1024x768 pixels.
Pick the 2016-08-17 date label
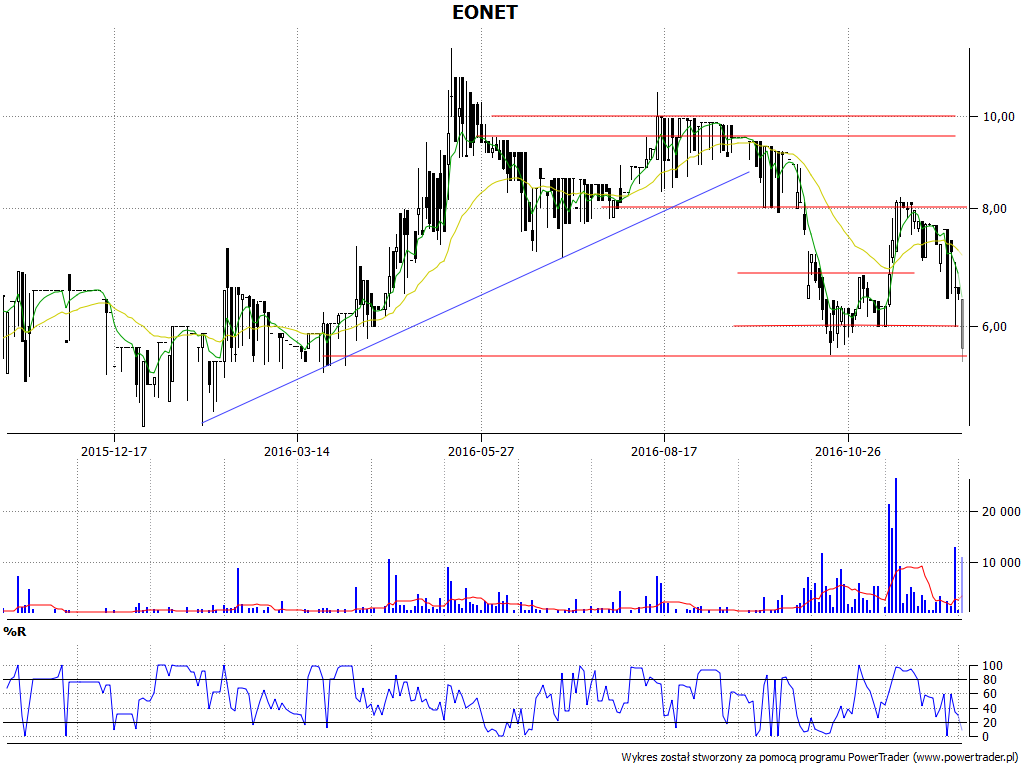pyautogui.click(x=664, y=451)
